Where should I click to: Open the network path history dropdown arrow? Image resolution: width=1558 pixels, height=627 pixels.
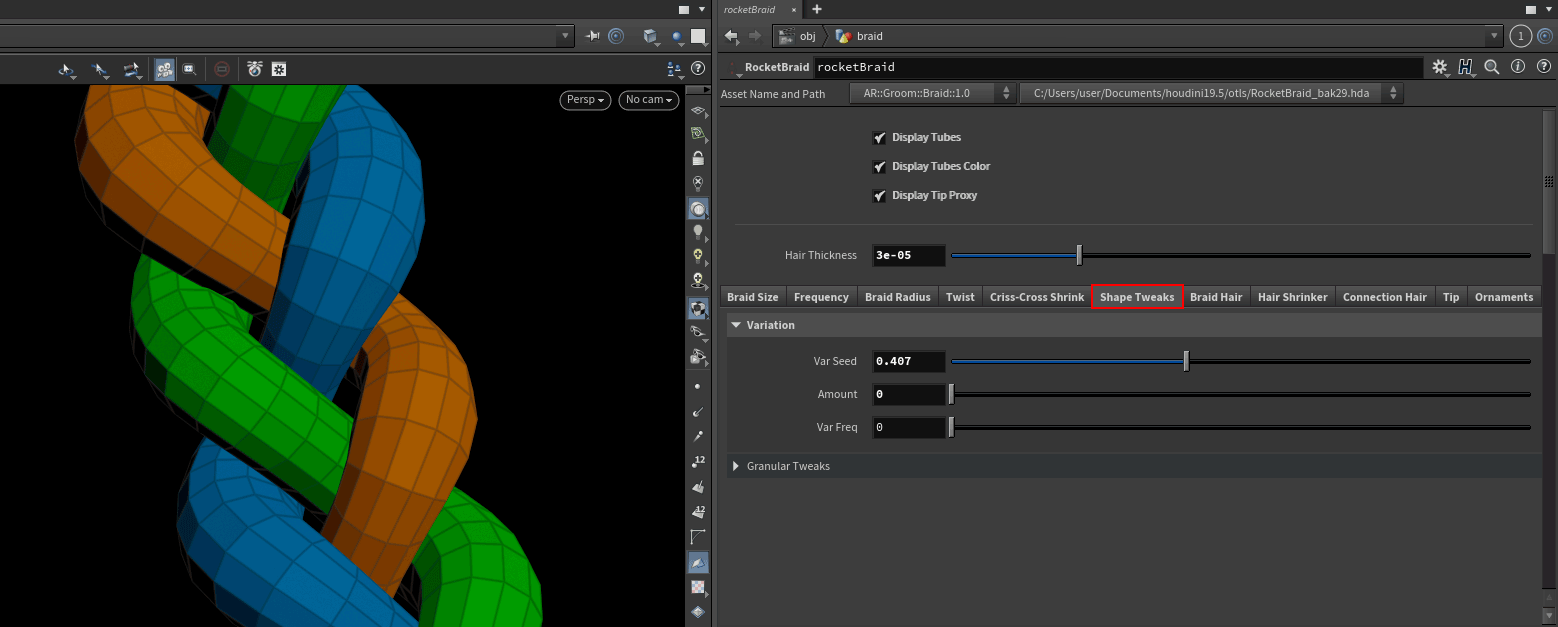[1494, 36]
